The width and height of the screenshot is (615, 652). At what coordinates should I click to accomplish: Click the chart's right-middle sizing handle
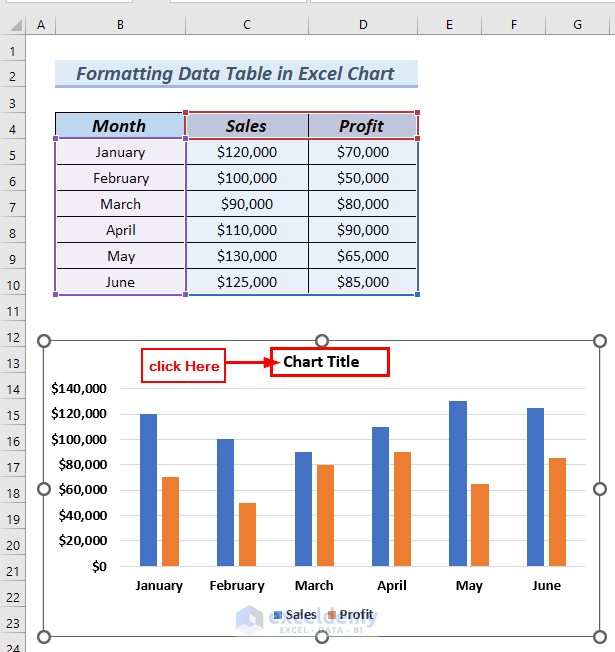(600, 489)
